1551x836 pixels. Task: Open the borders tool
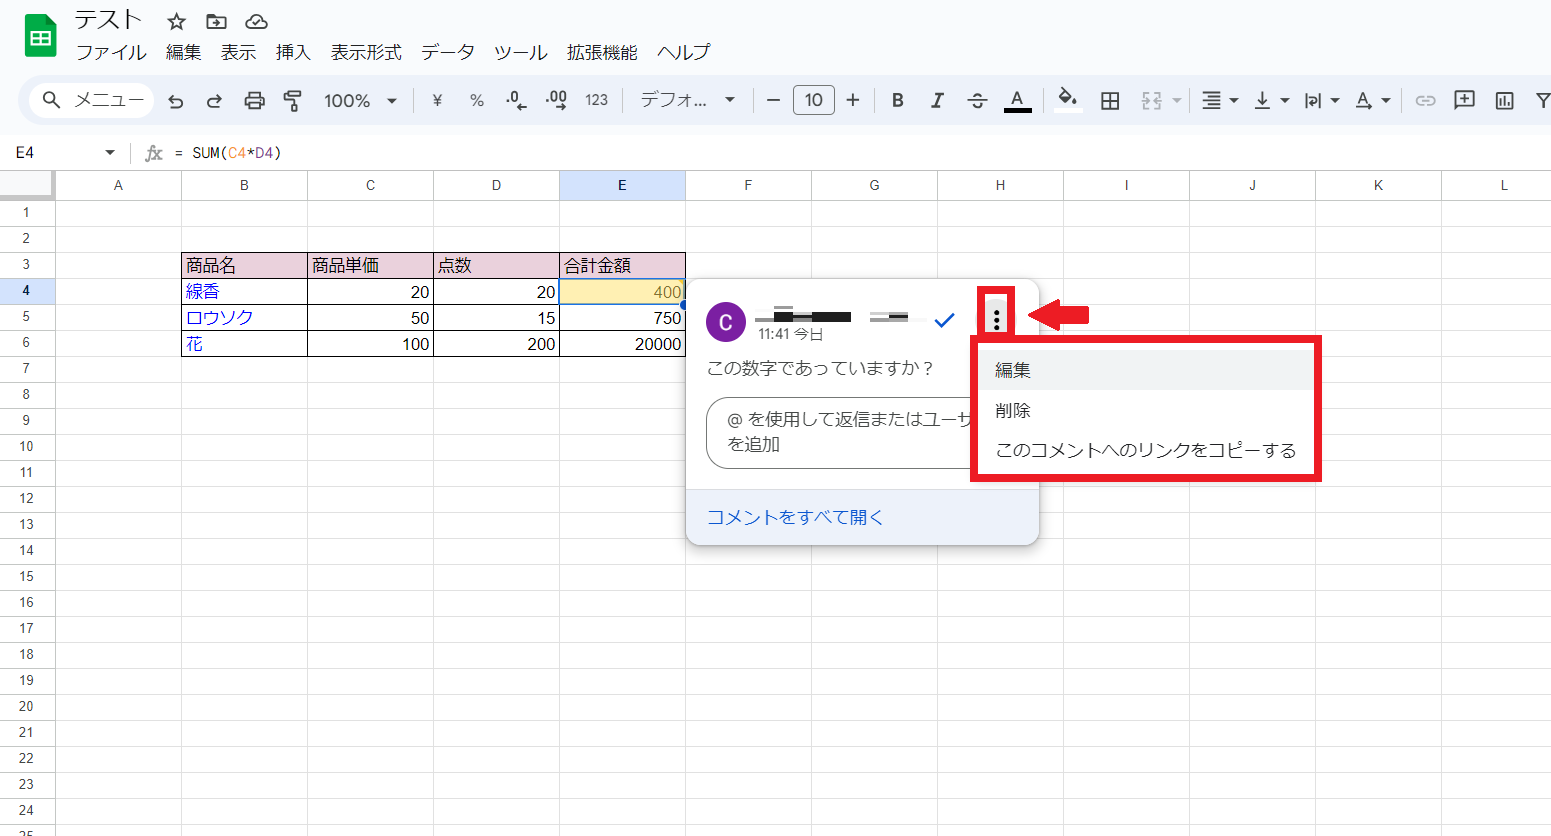1109,100
